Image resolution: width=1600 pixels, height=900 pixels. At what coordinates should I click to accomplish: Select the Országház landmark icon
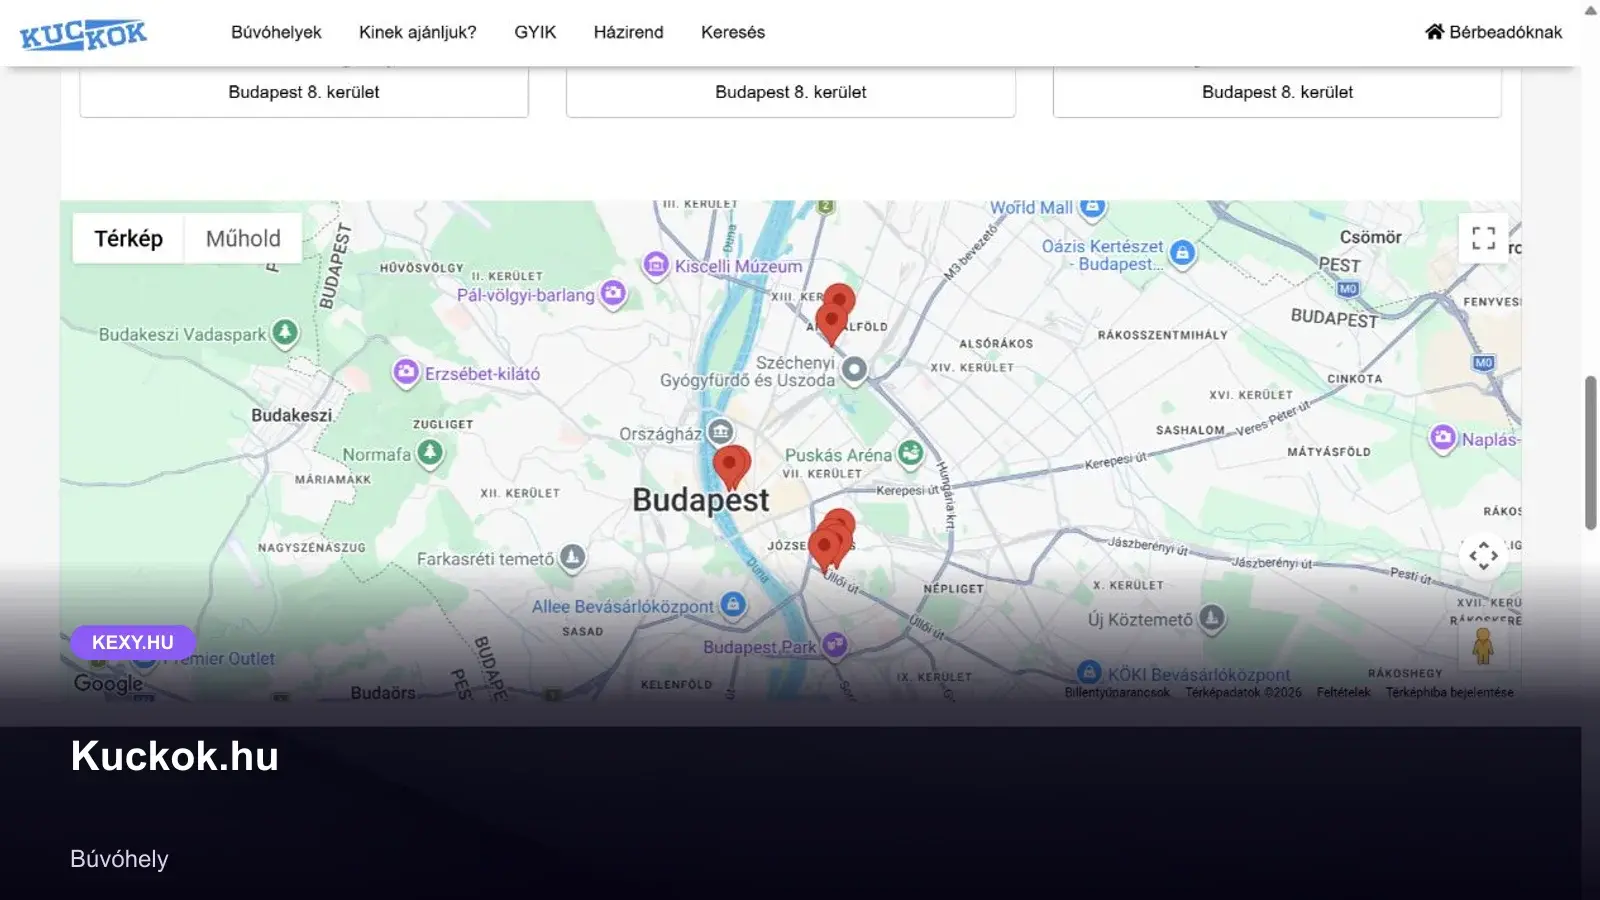click(720, 431)
